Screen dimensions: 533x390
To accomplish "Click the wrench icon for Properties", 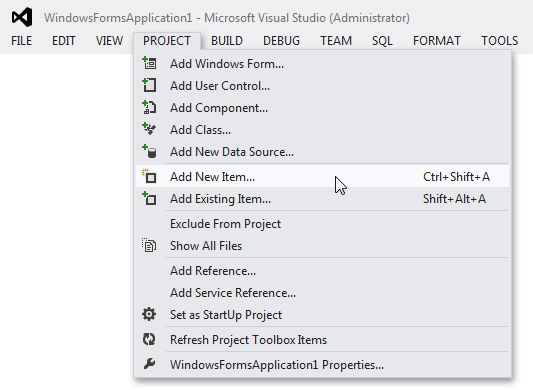I will point(149,364).
